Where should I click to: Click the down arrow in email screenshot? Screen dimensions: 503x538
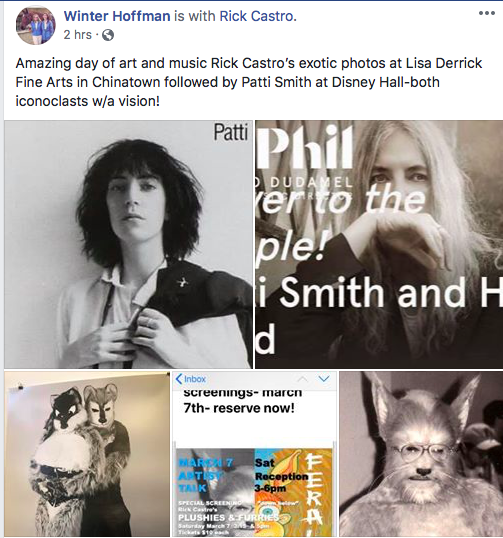click(x=324, y=379)
